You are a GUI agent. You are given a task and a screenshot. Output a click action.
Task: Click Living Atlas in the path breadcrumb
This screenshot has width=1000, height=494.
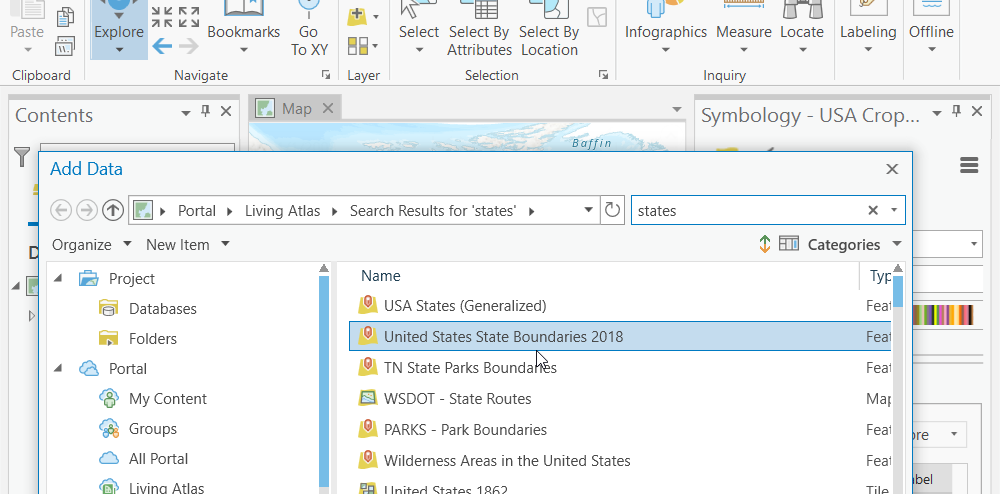pyautogui.click(x=283, y=210)
